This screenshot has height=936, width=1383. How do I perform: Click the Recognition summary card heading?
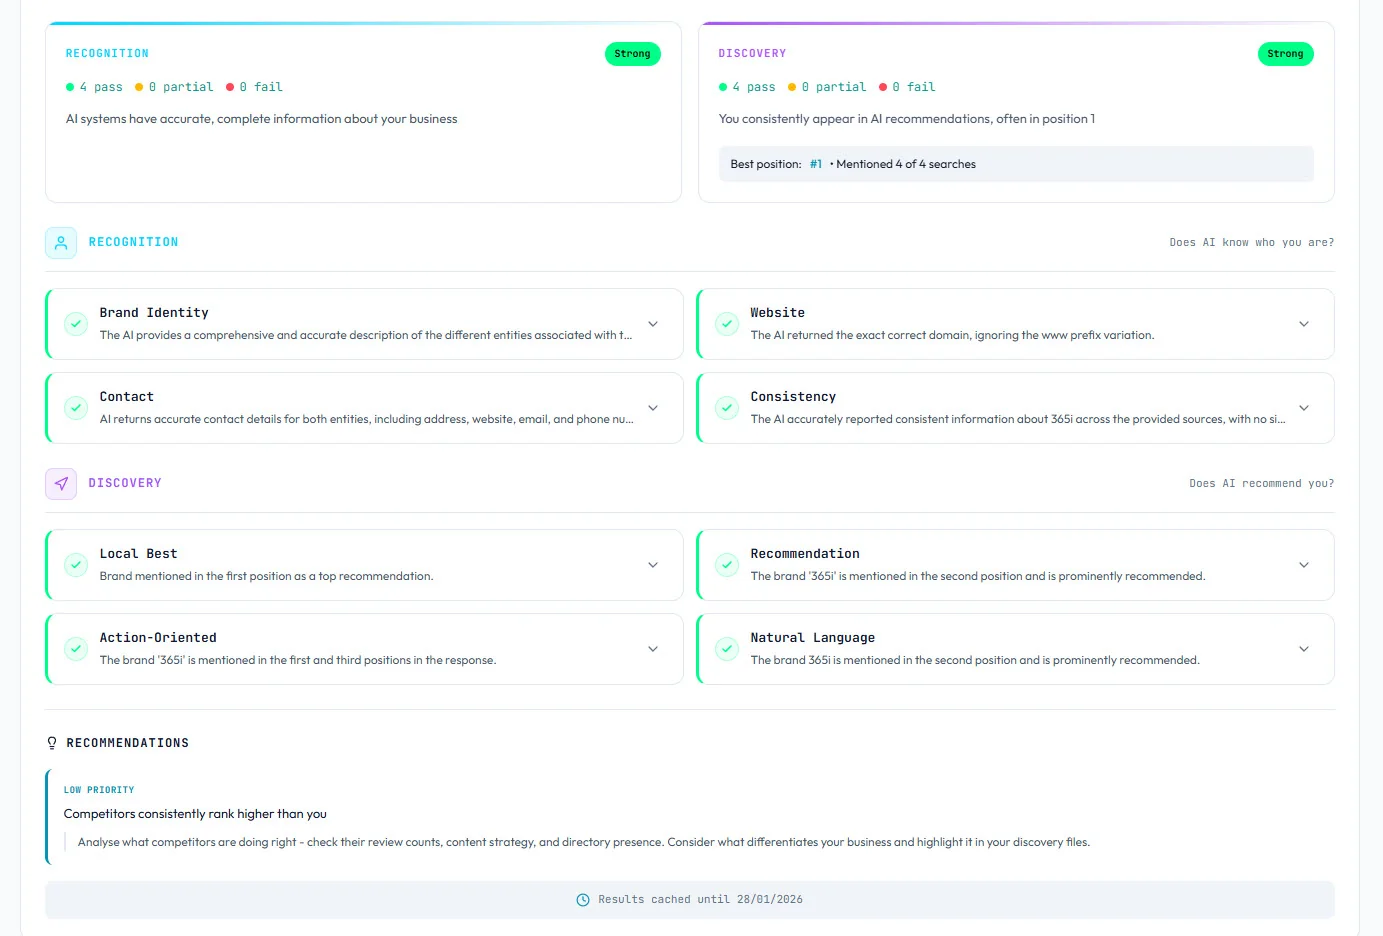point(107,54)
